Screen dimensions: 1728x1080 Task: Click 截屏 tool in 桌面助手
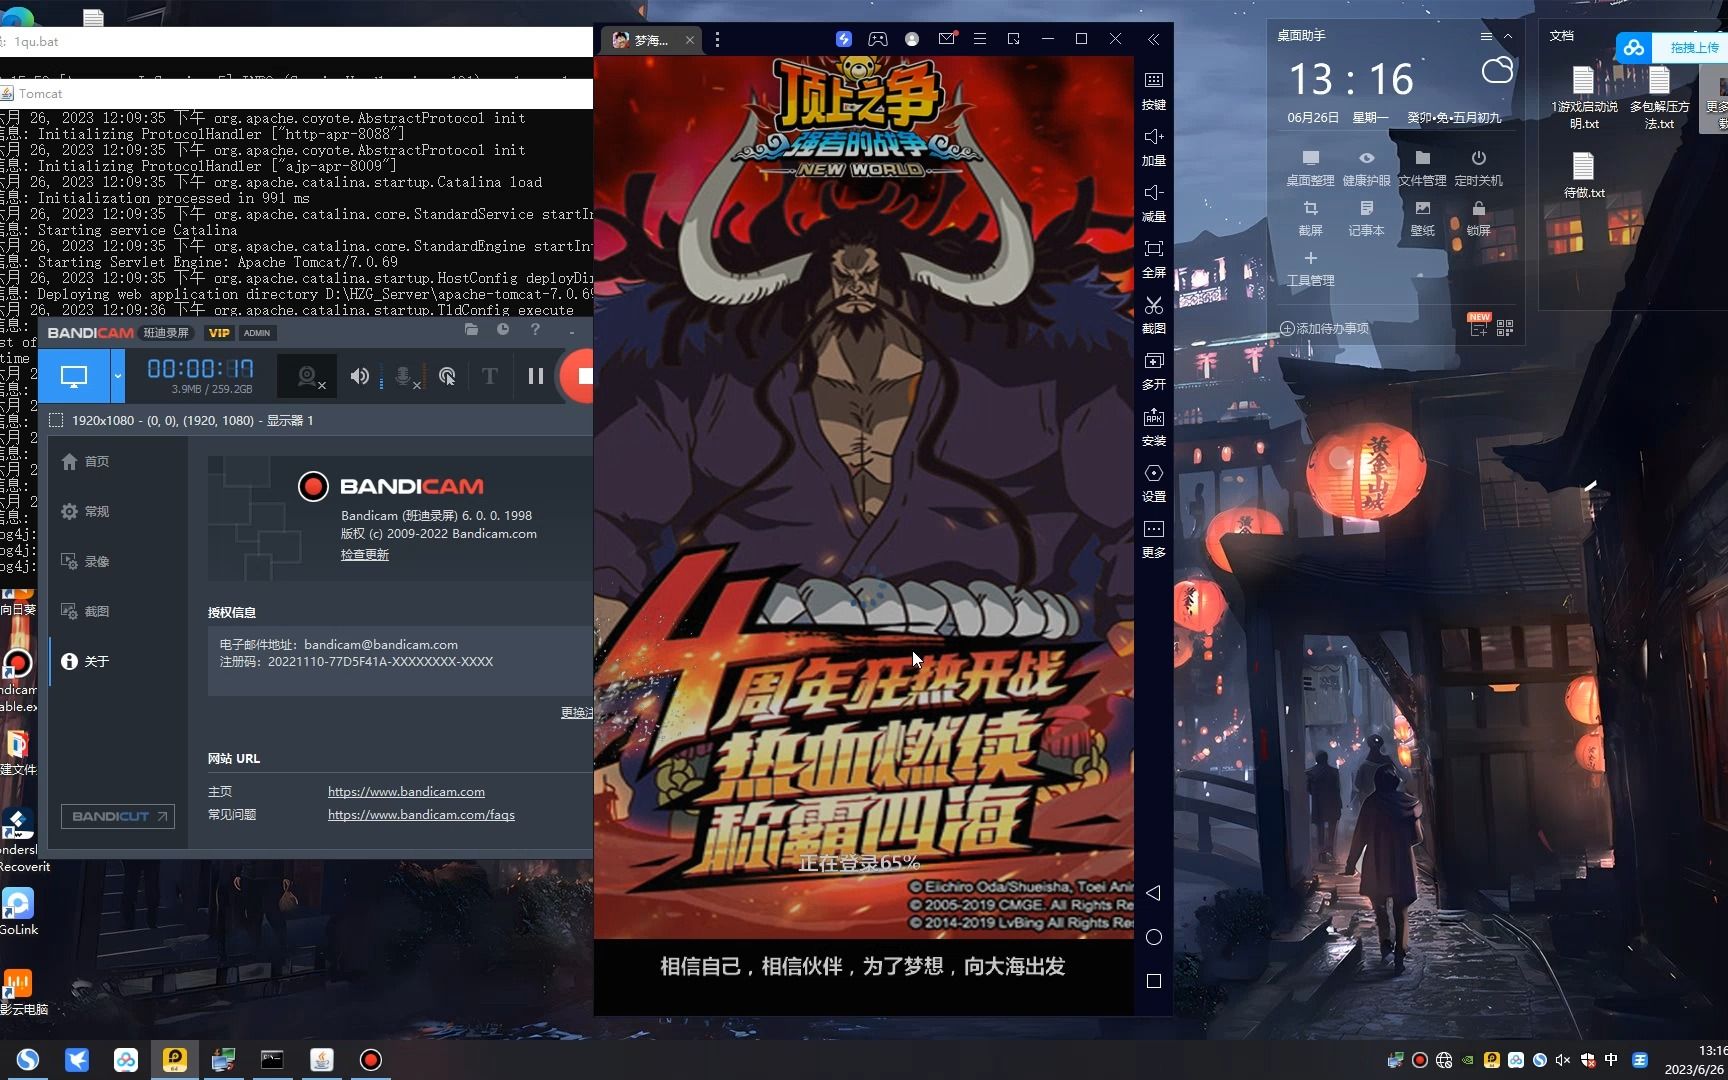[1310, 218]
